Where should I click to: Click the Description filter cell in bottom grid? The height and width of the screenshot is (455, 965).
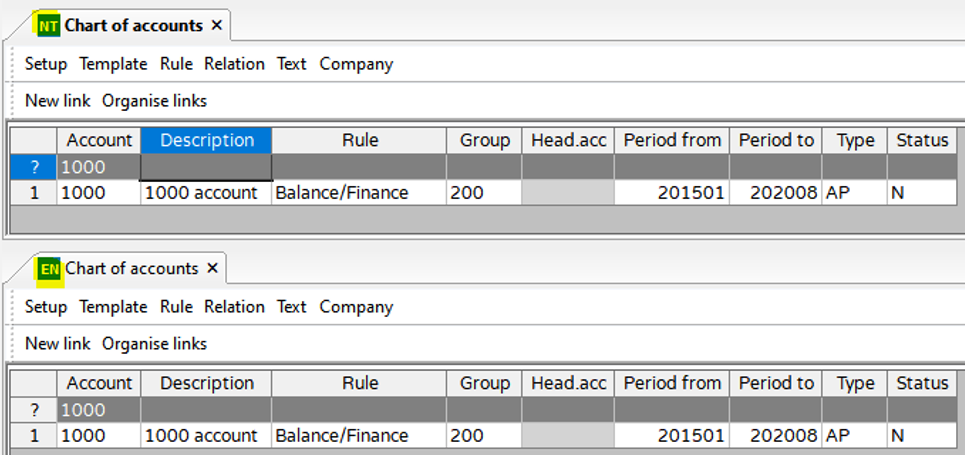coord(206,410)
